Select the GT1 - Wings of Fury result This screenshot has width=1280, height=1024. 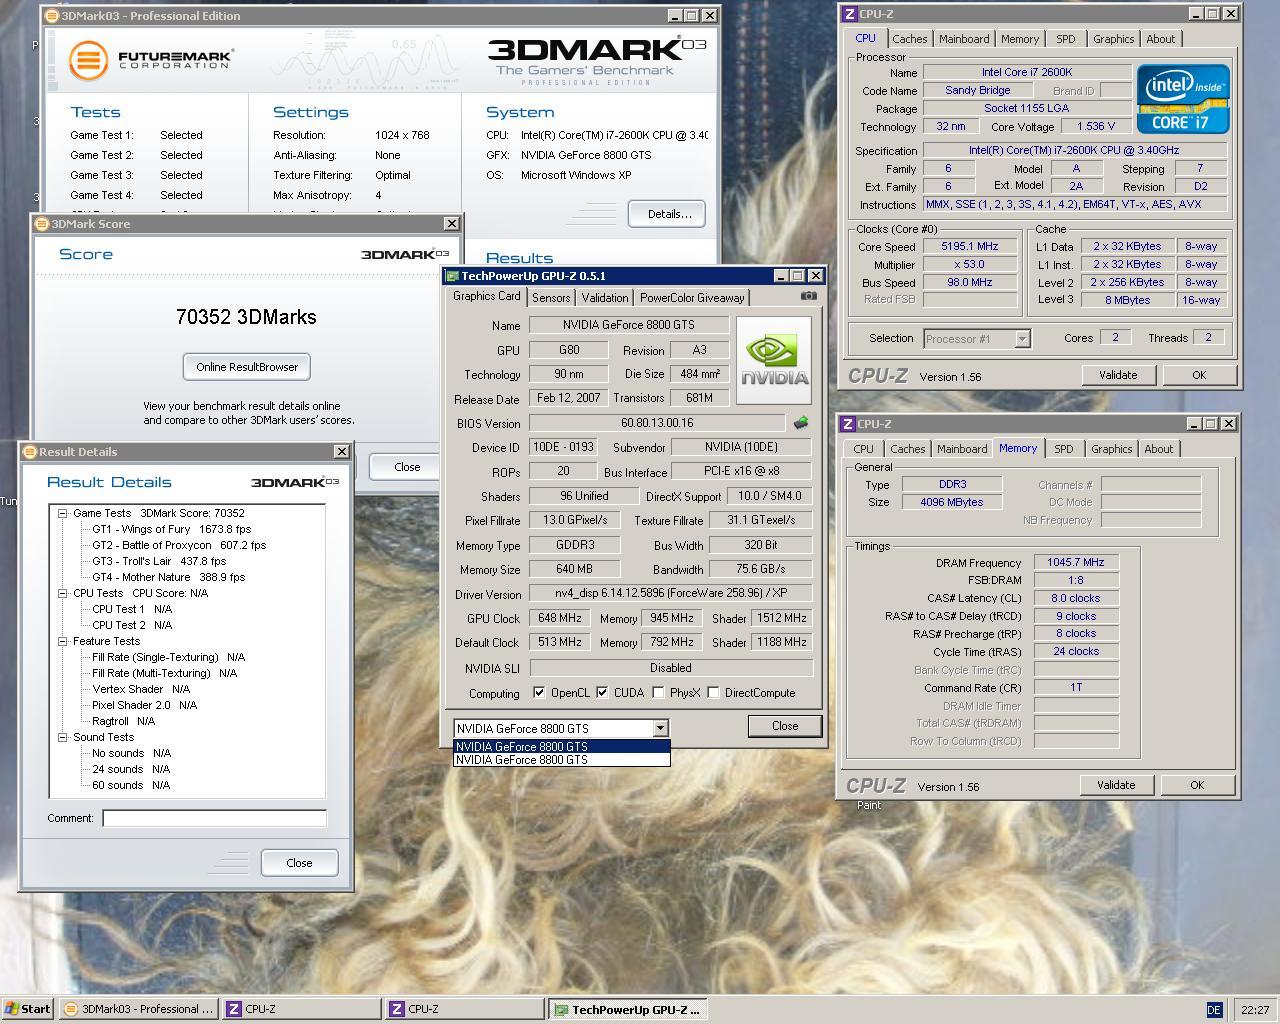pos(171,529)
